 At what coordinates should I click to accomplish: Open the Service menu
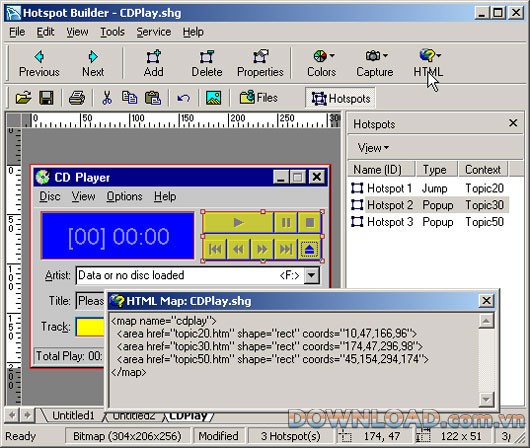[154, 32]
